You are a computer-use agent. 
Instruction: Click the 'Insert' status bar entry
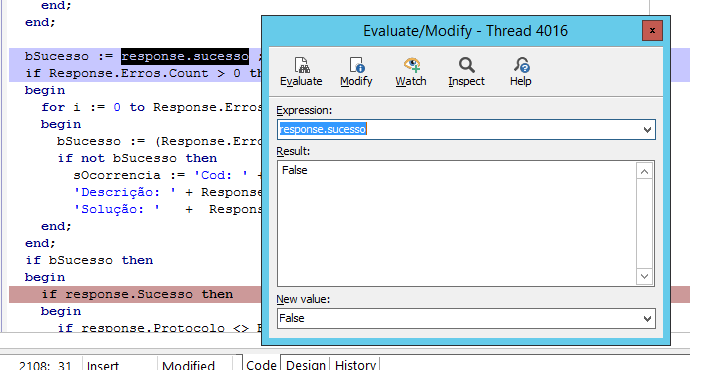103,365
